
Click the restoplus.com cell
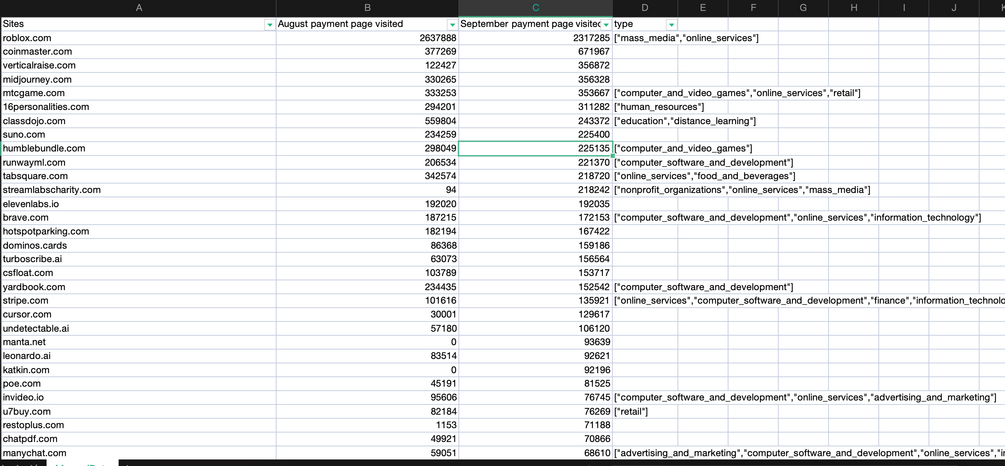click(138, 426)
